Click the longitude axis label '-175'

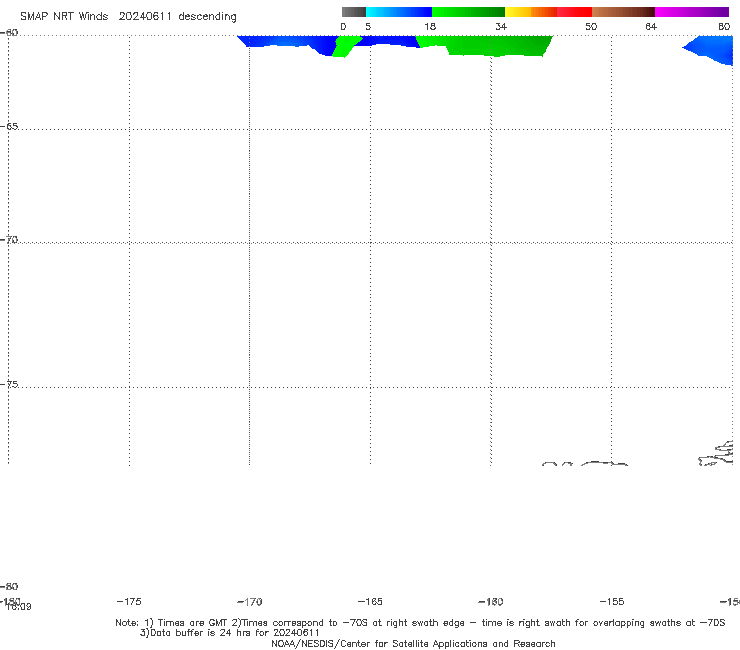coord(129,601)
